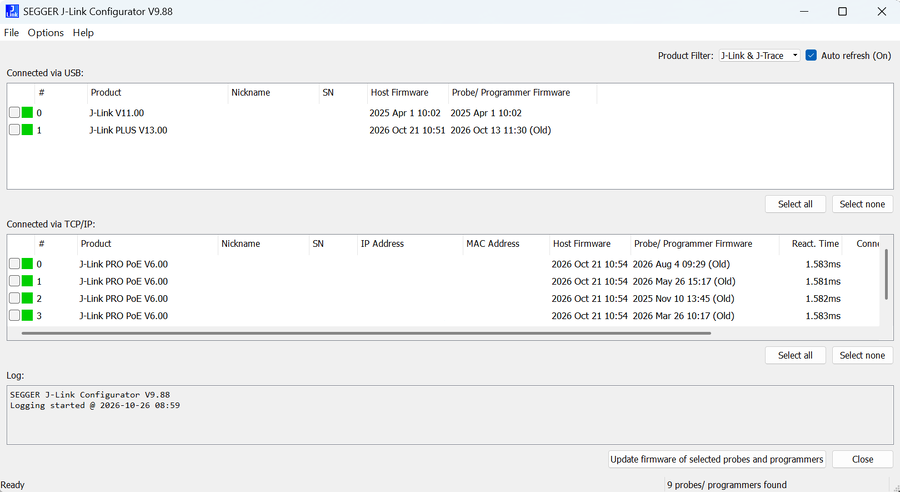
Task: Click green status indicator of TCP/IP probe row 1
Action: tap(27, 281)
